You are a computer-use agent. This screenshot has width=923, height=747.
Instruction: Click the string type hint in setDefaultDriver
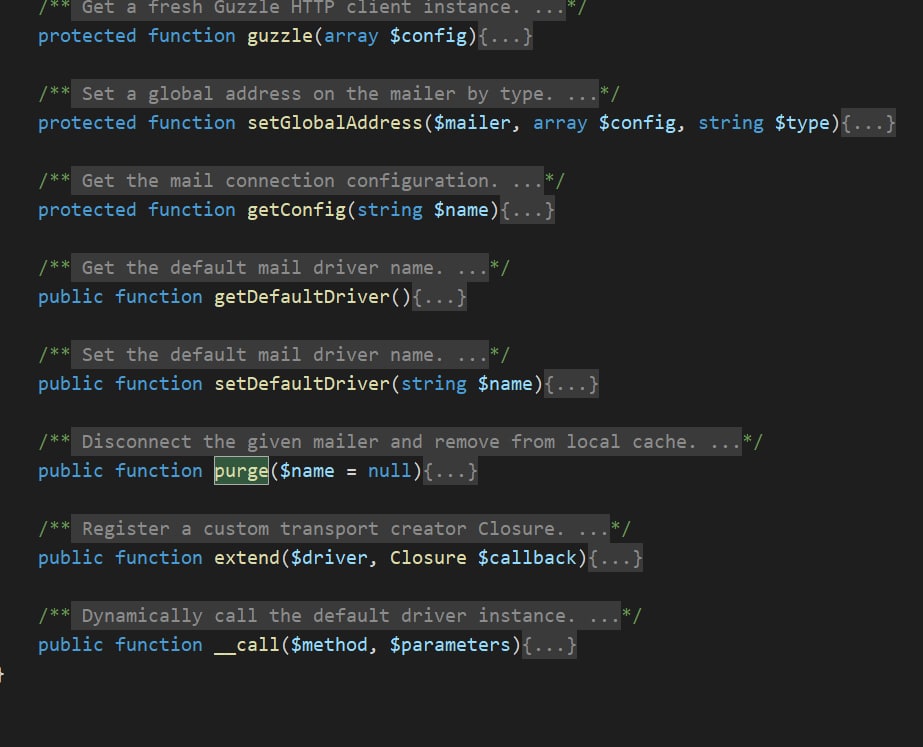(x=434, y=384)
